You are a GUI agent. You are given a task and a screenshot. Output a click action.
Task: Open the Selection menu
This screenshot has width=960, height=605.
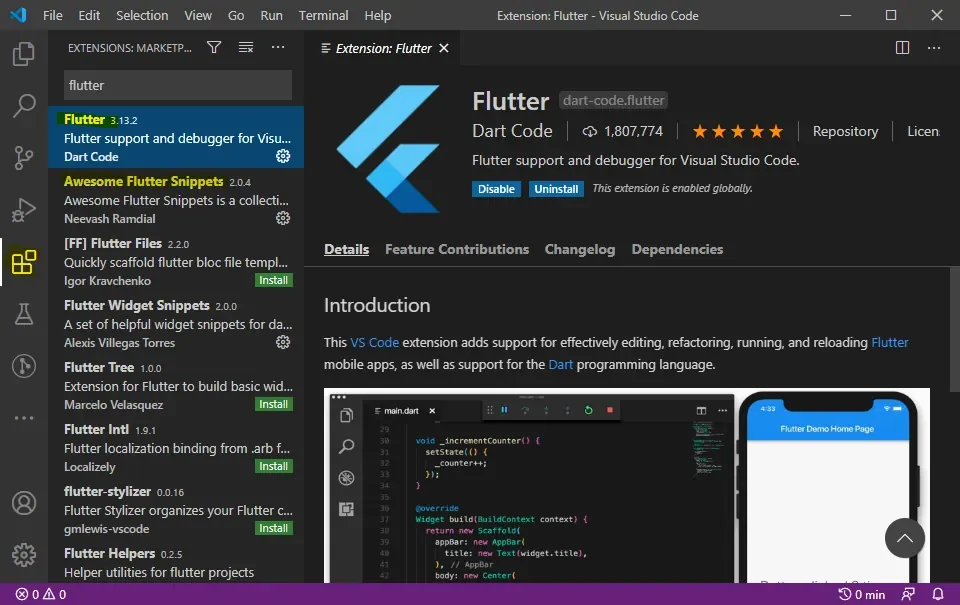coord(142,15)
